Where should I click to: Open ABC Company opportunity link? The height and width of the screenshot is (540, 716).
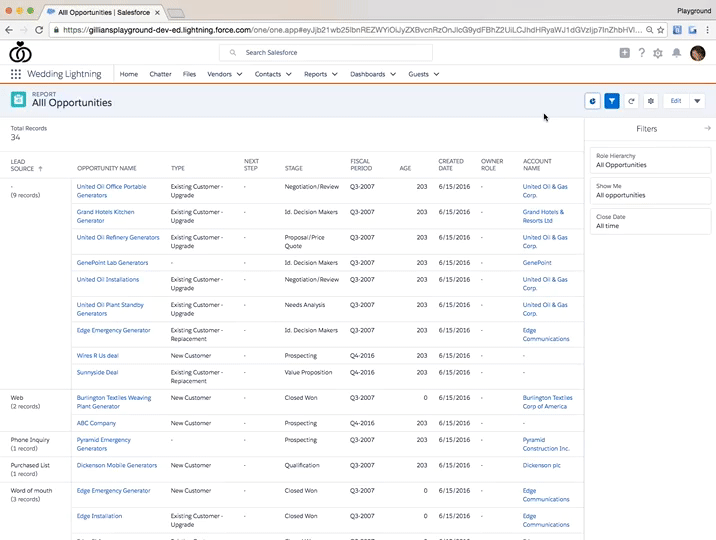point(96,423)
